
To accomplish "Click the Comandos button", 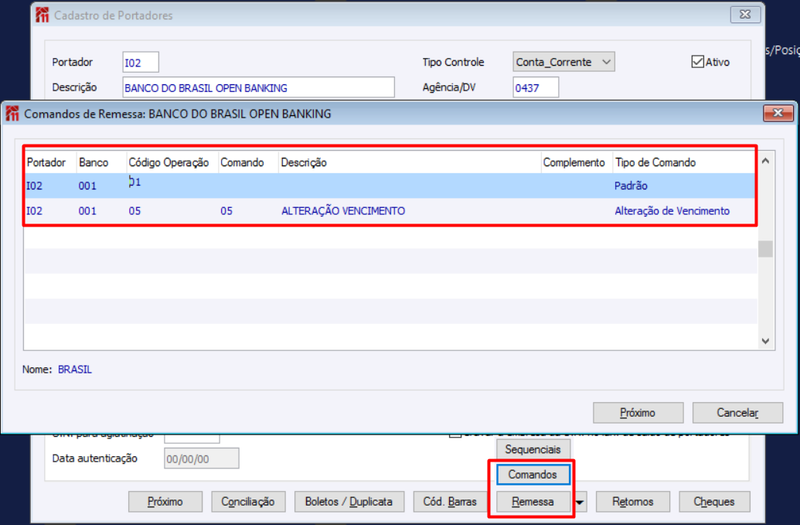I will point(533,474).
